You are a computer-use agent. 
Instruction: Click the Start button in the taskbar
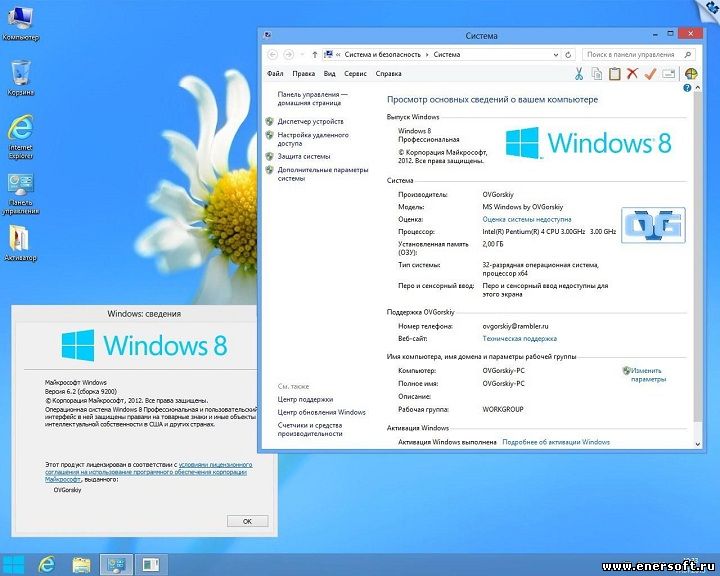click(x=13, y=565)
